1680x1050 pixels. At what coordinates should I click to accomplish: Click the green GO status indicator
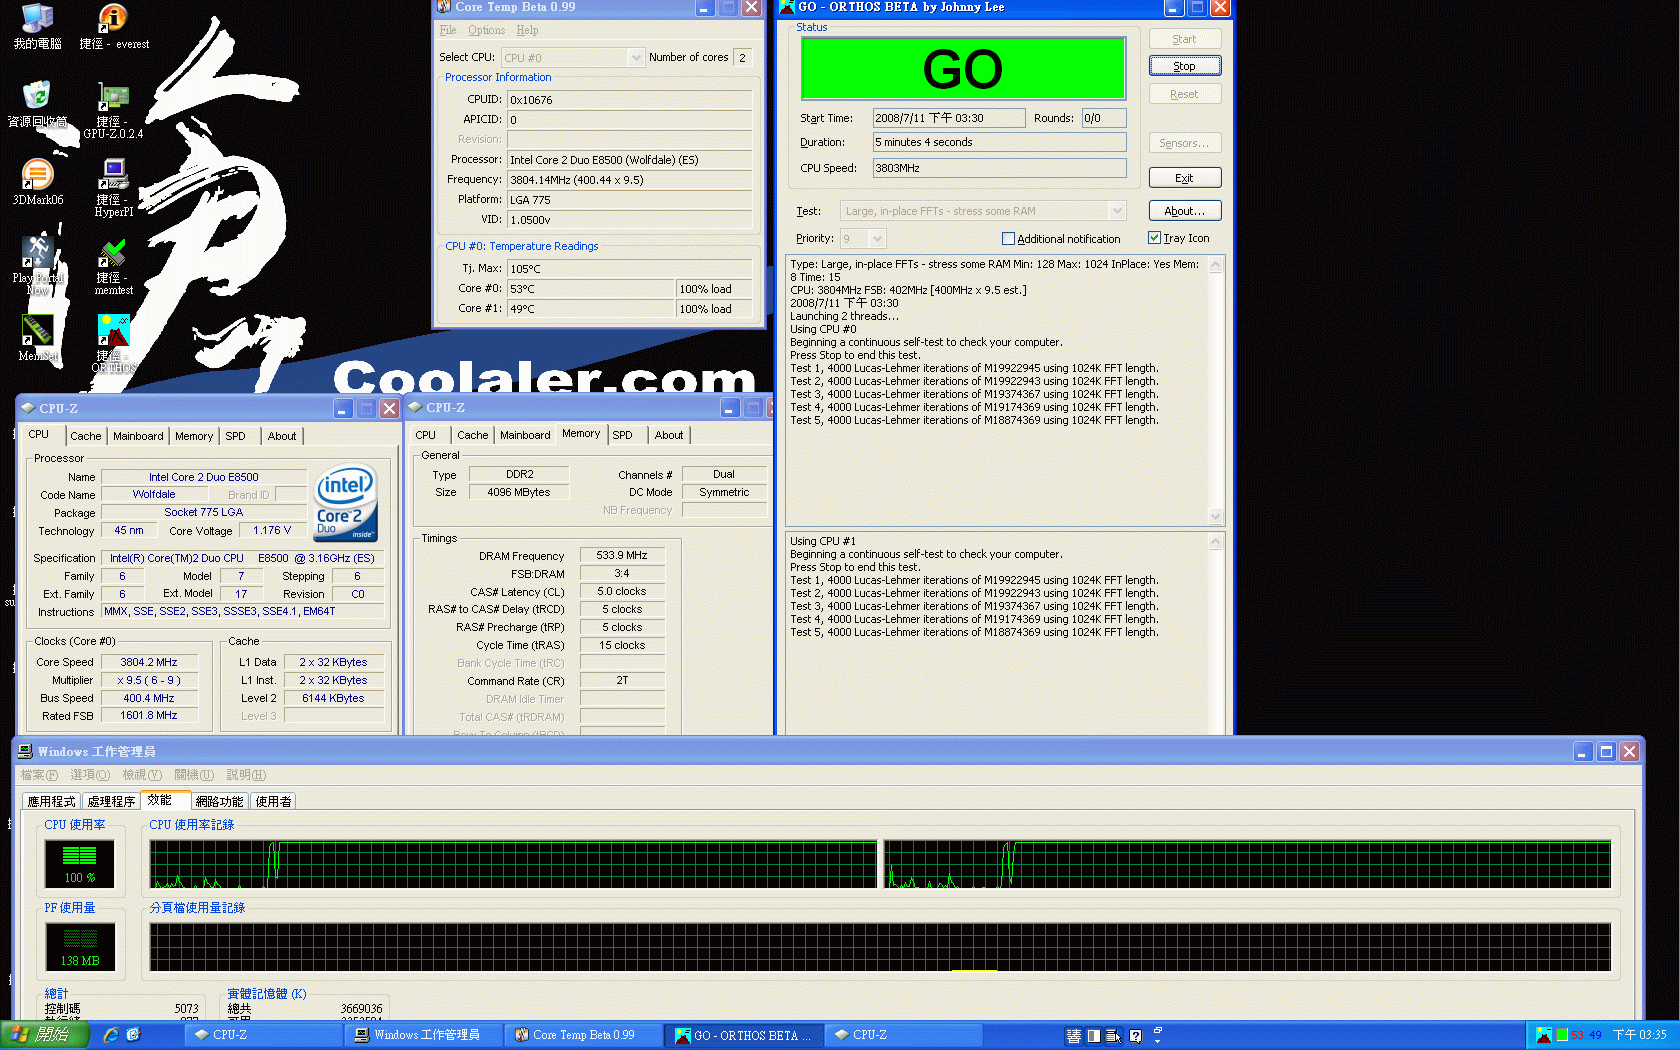coord(963,68)
